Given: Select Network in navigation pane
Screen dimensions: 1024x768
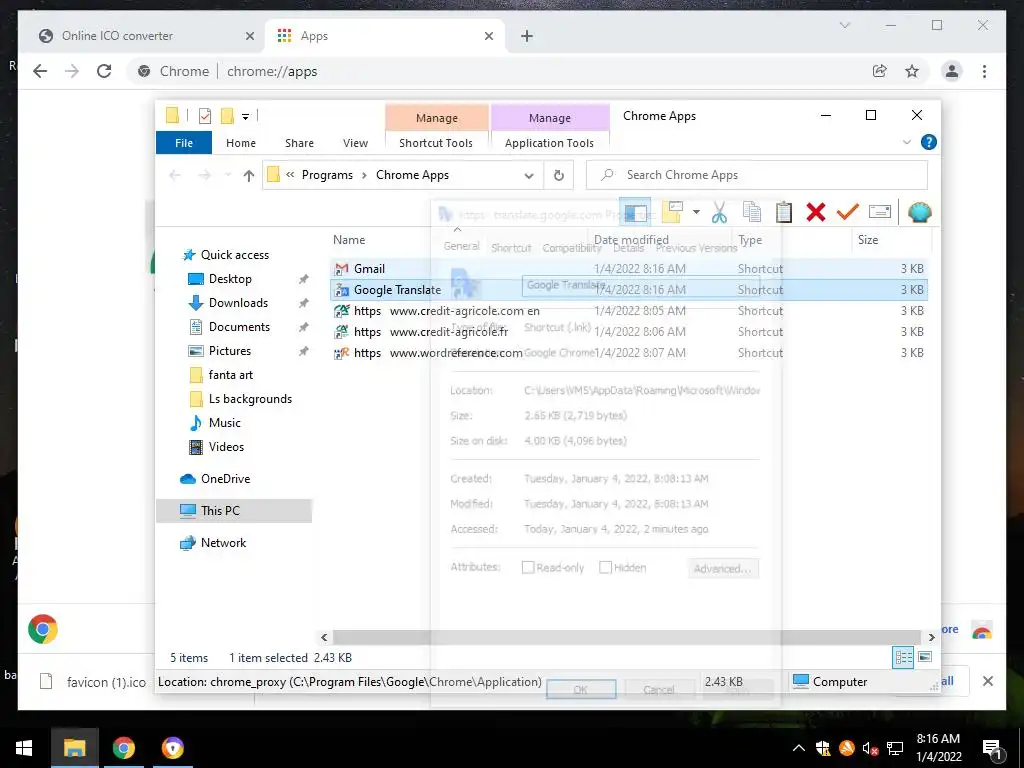Looking at the screenshot, I should (223, 543).
